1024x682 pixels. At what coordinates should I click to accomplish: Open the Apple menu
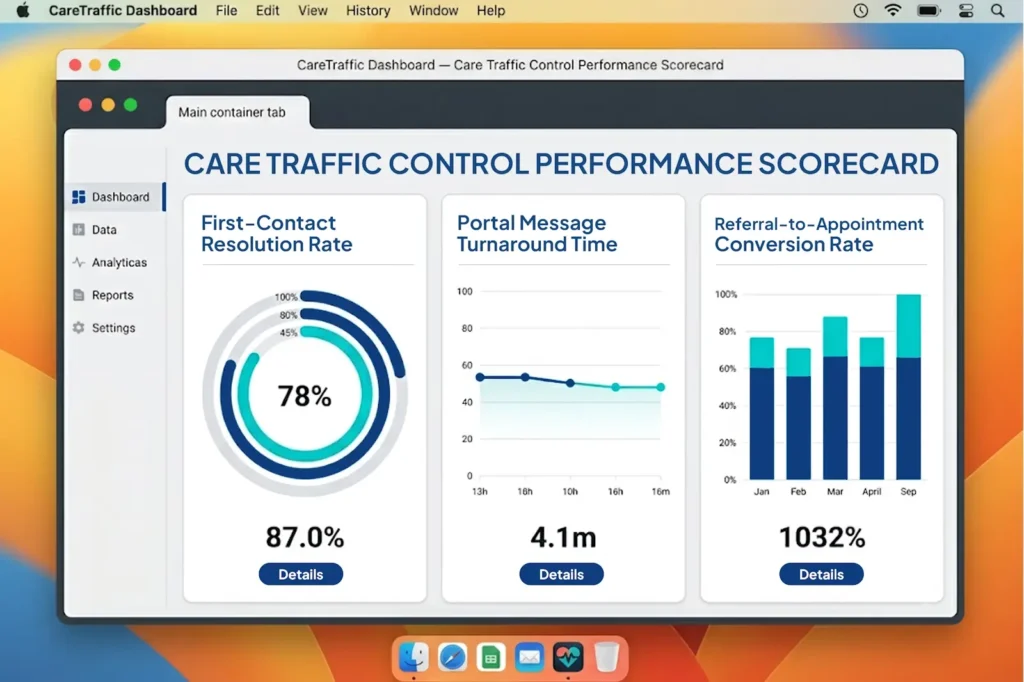click(x=23, y=10)
